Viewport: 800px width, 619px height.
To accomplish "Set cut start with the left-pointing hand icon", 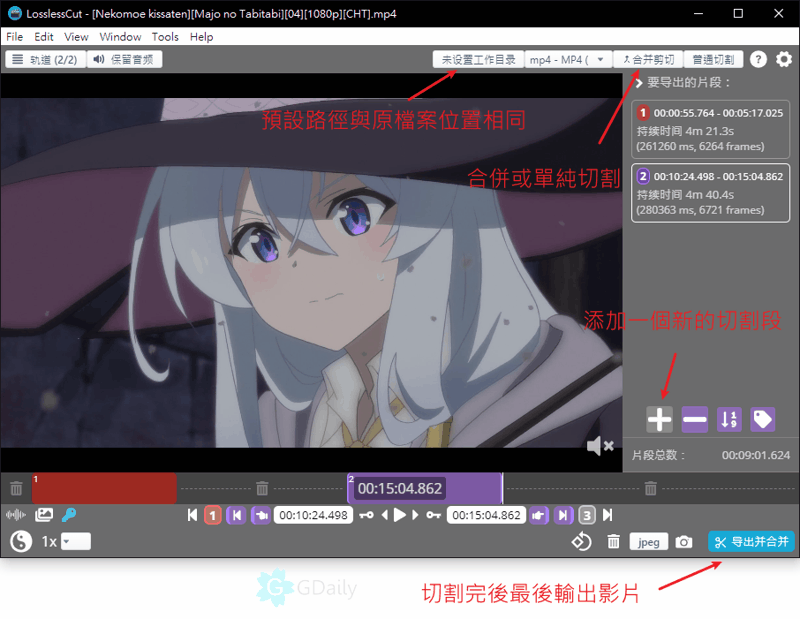I will tap(261, 515).
